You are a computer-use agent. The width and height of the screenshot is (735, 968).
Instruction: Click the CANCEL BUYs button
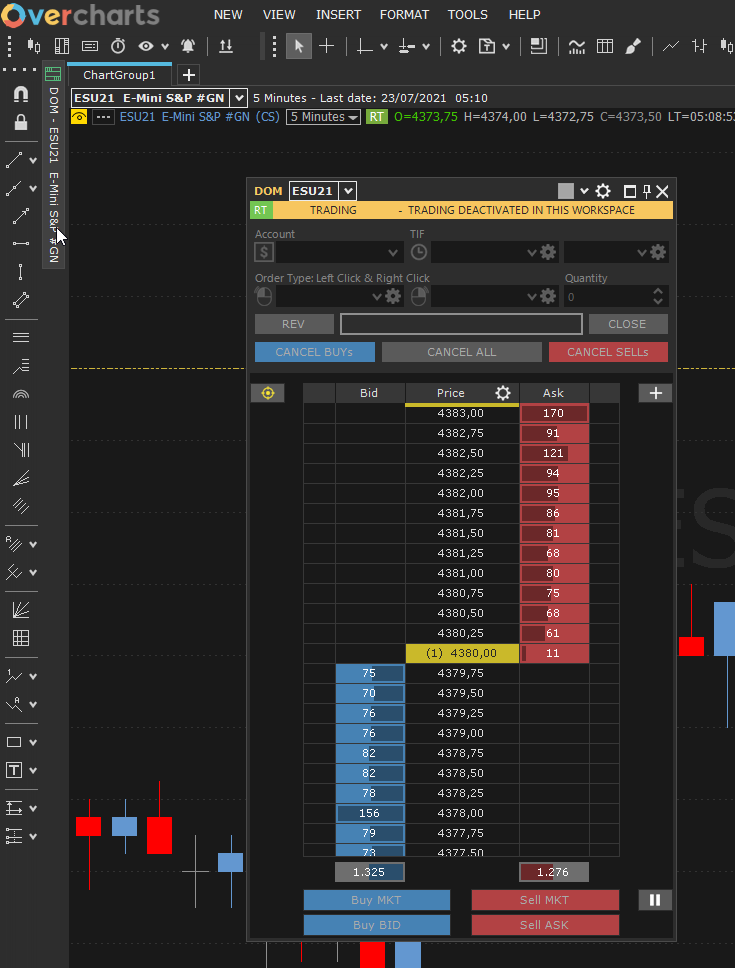pyautogui.click(x=315, y=352)
